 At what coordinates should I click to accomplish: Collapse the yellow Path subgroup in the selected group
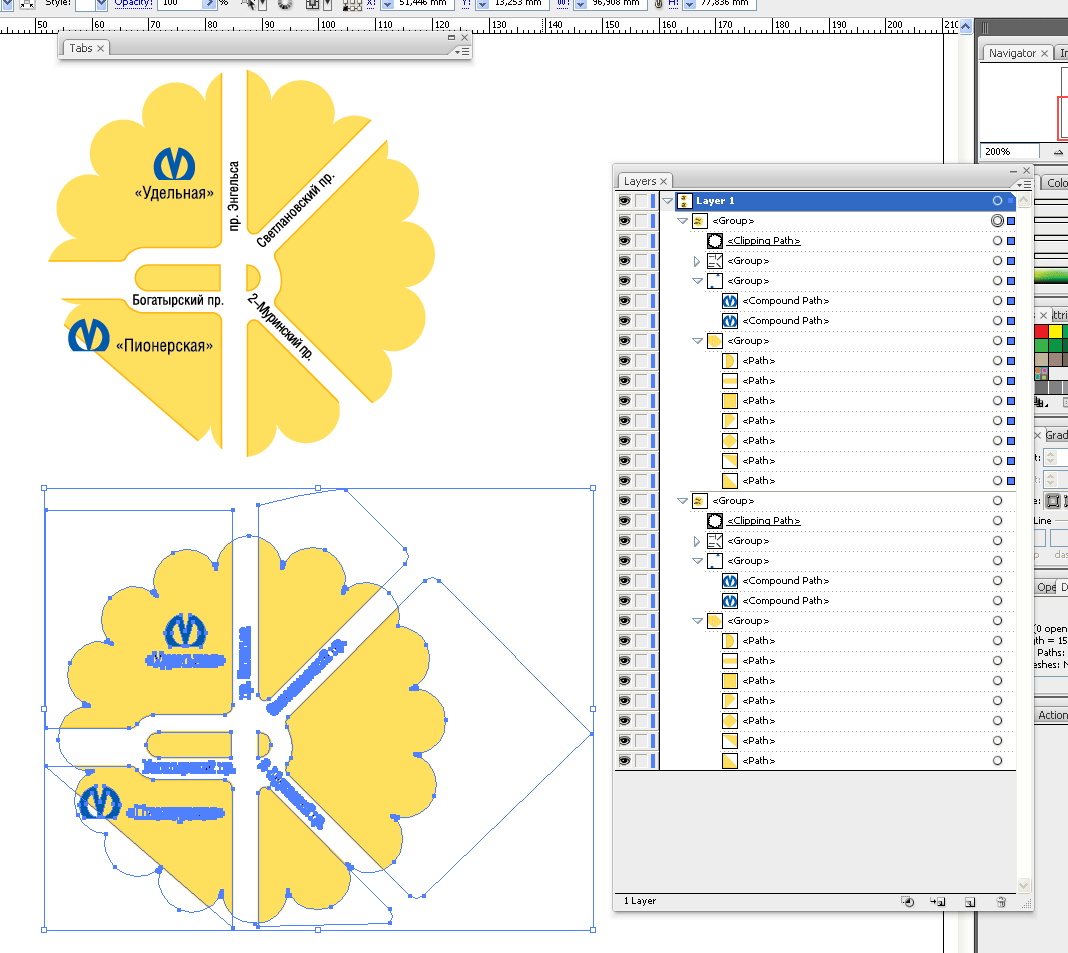[697, 341]
